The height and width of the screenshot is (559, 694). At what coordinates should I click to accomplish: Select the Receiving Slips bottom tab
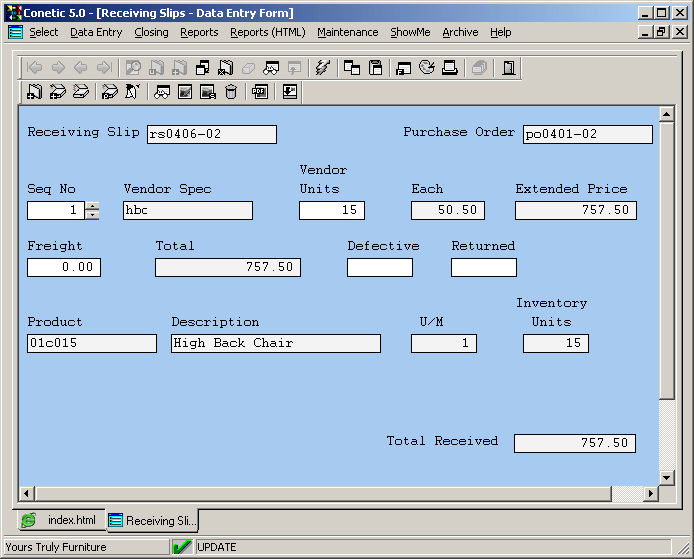coord(153,520)
